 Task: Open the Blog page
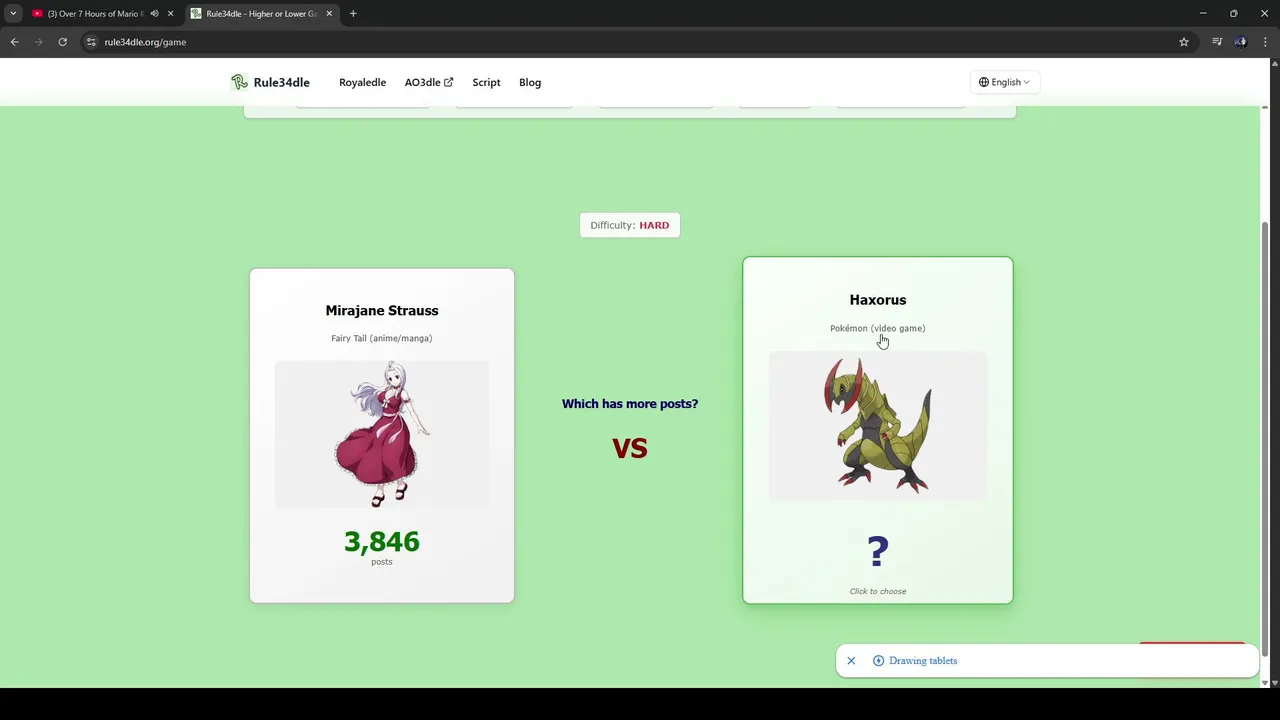pos(530,82)
